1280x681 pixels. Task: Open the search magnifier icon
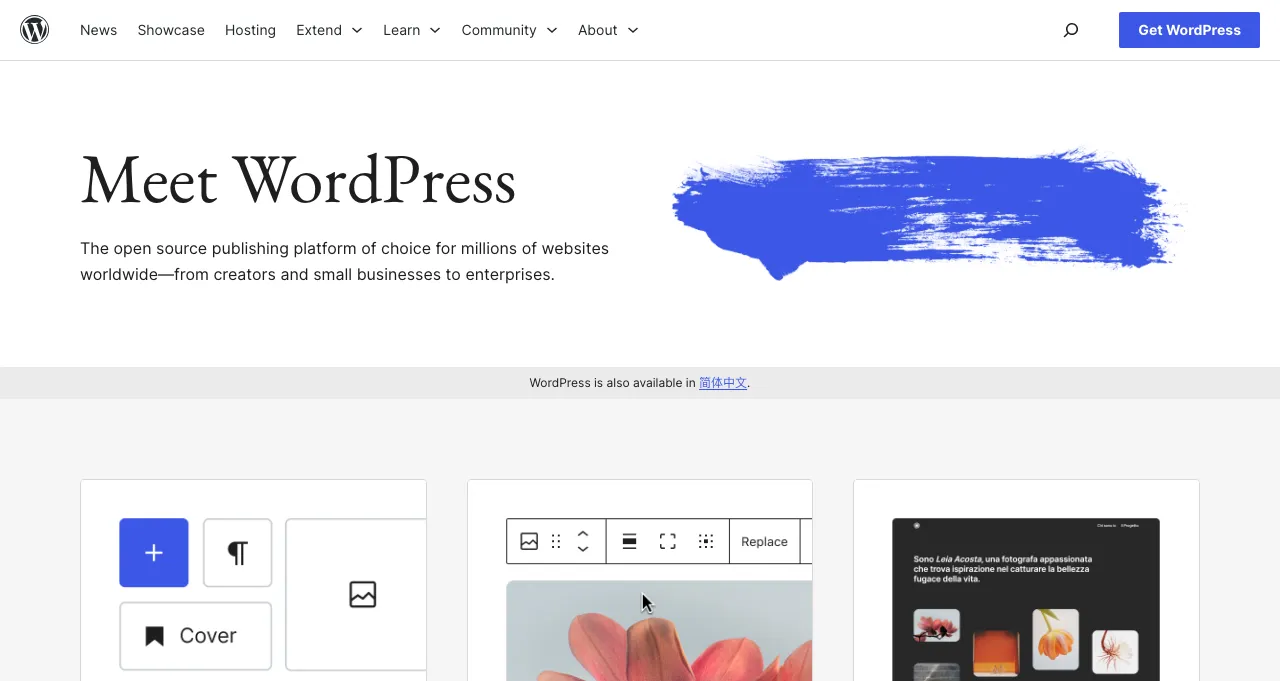tap(1071, 30)
